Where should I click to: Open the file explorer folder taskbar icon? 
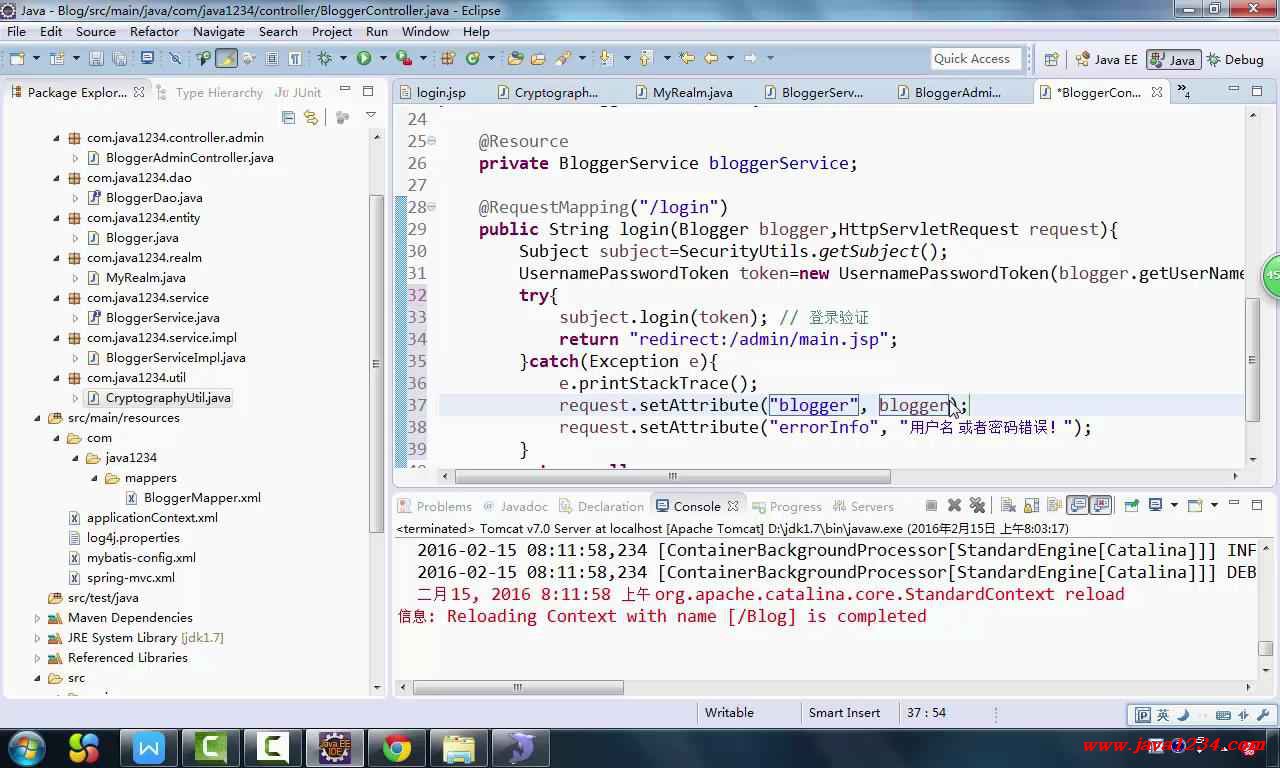pyautogui.click(x=459, y=748)
